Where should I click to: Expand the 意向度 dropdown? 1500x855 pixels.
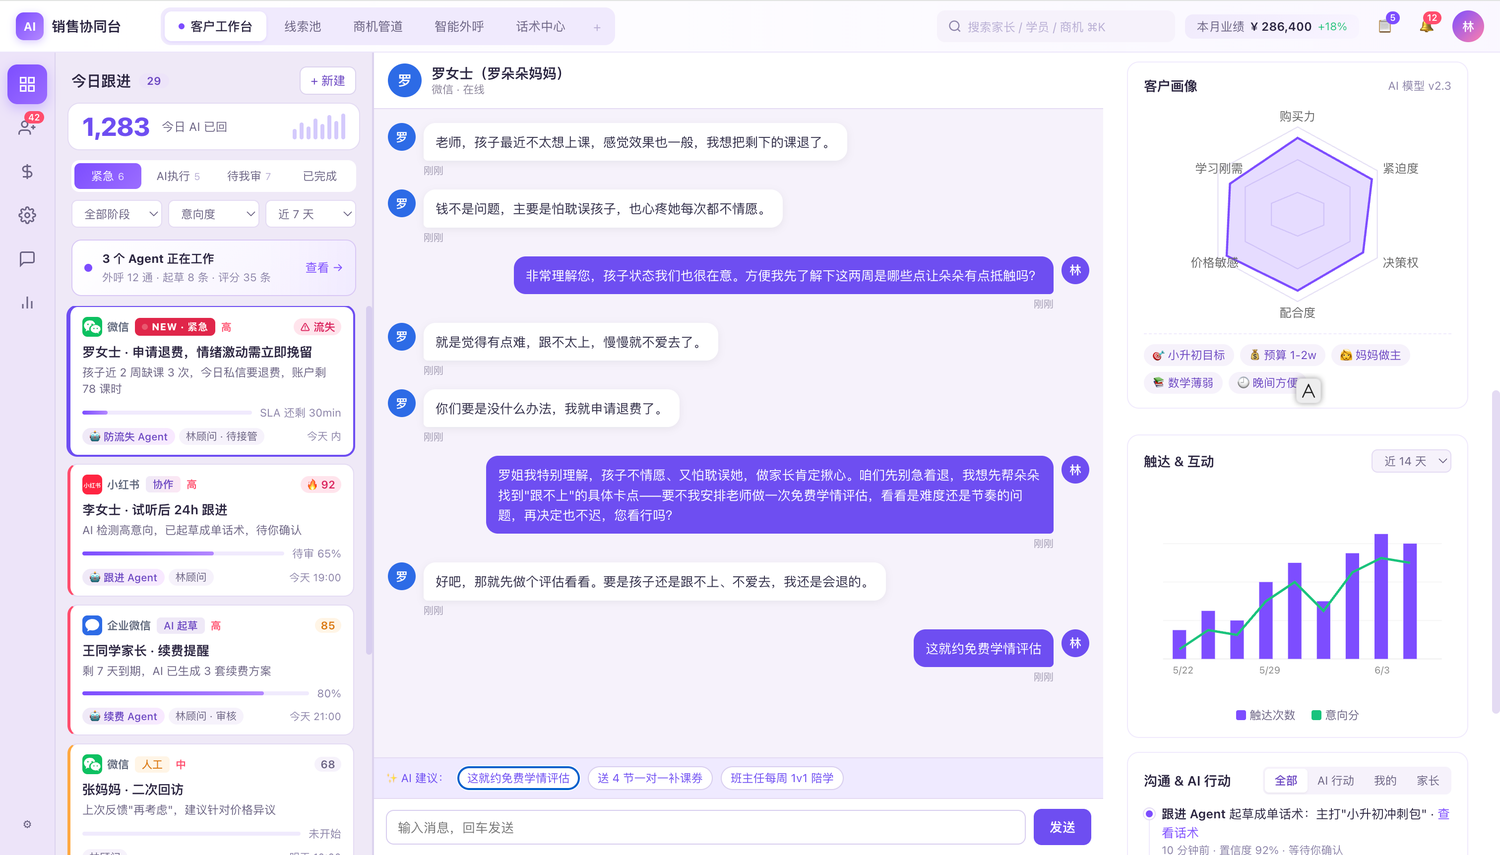(x=214, y=214)
